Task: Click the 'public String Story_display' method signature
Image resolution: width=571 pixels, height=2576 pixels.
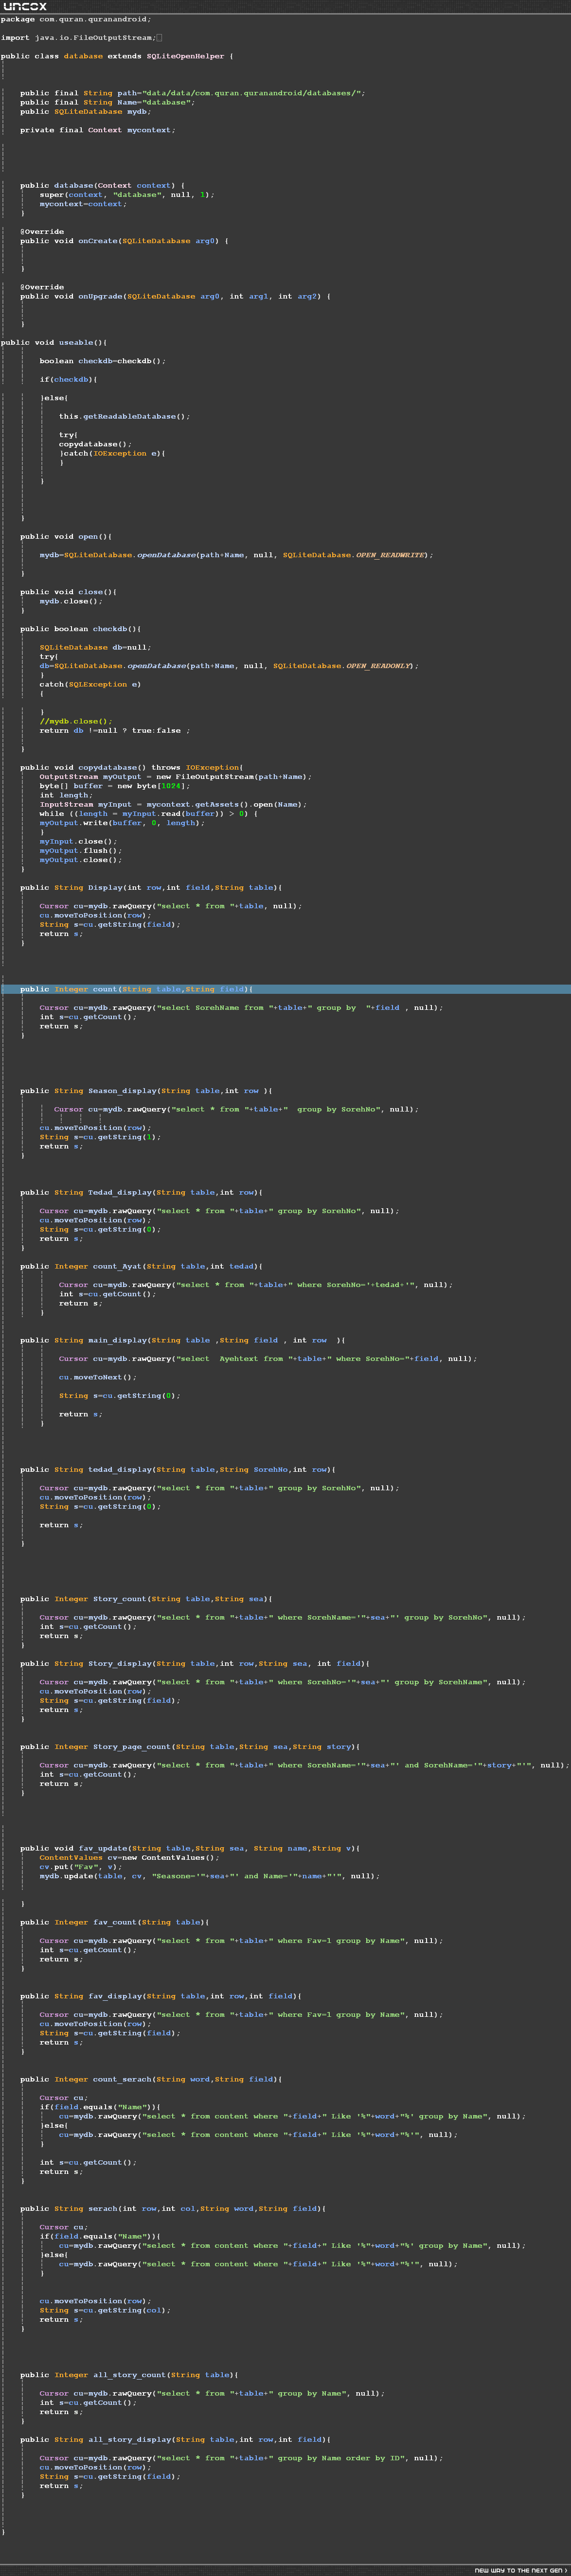Action: pyautogui.click(x=195, y=1664)
